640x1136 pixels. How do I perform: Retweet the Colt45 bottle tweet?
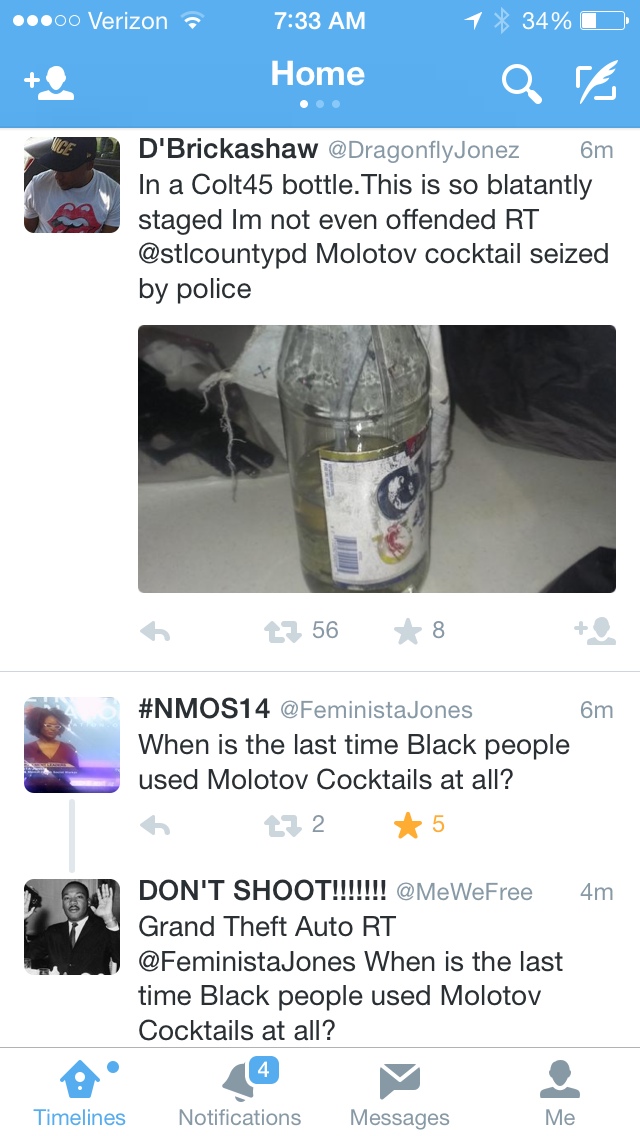point(283,632)
